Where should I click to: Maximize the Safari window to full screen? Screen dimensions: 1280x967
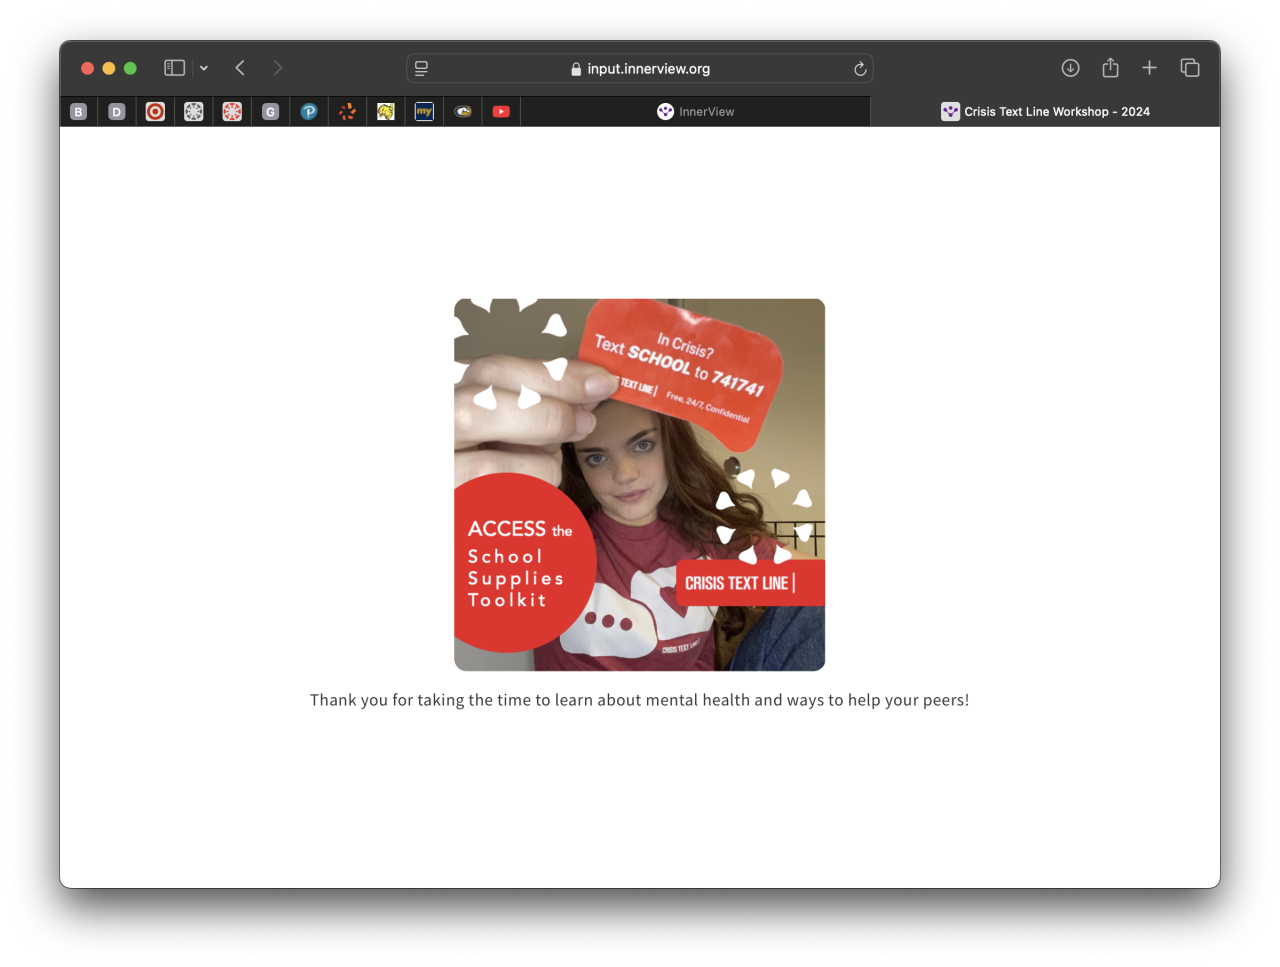(x=130, y=68)
